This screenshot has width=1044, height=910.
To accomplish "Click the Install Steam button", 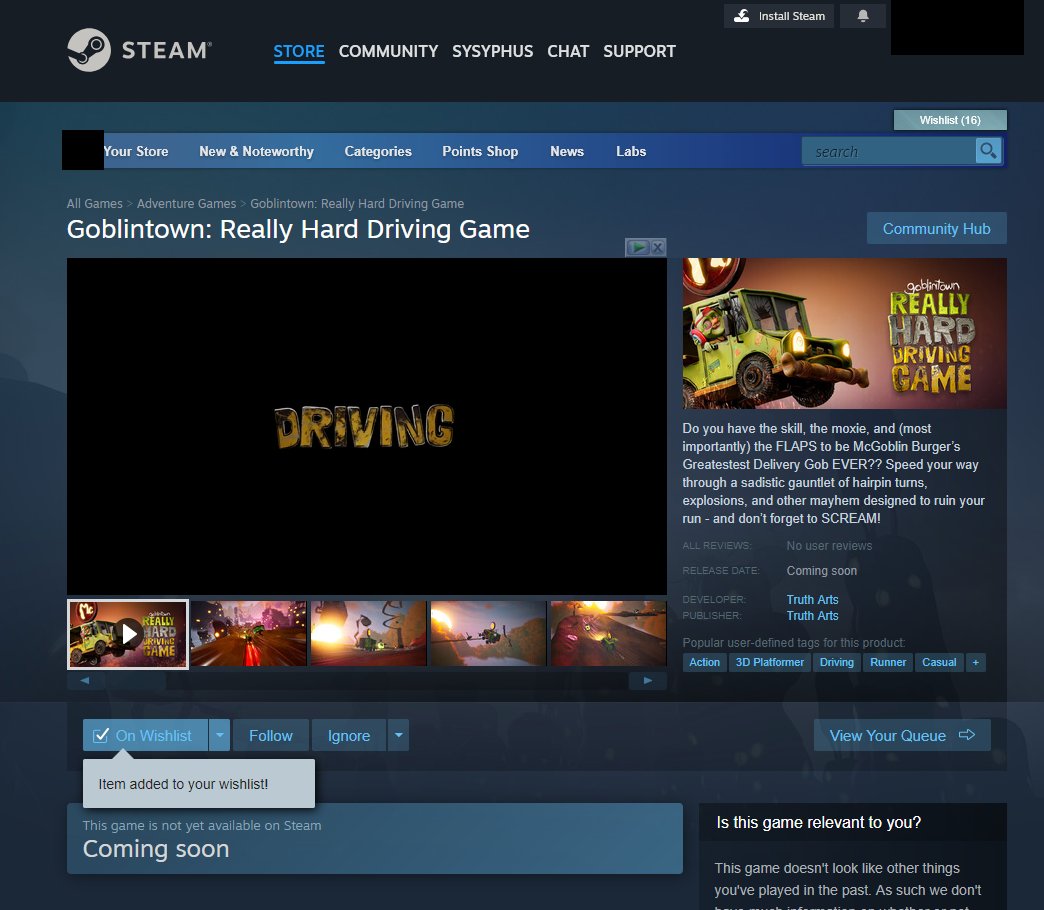I will (x=778, y=16).
